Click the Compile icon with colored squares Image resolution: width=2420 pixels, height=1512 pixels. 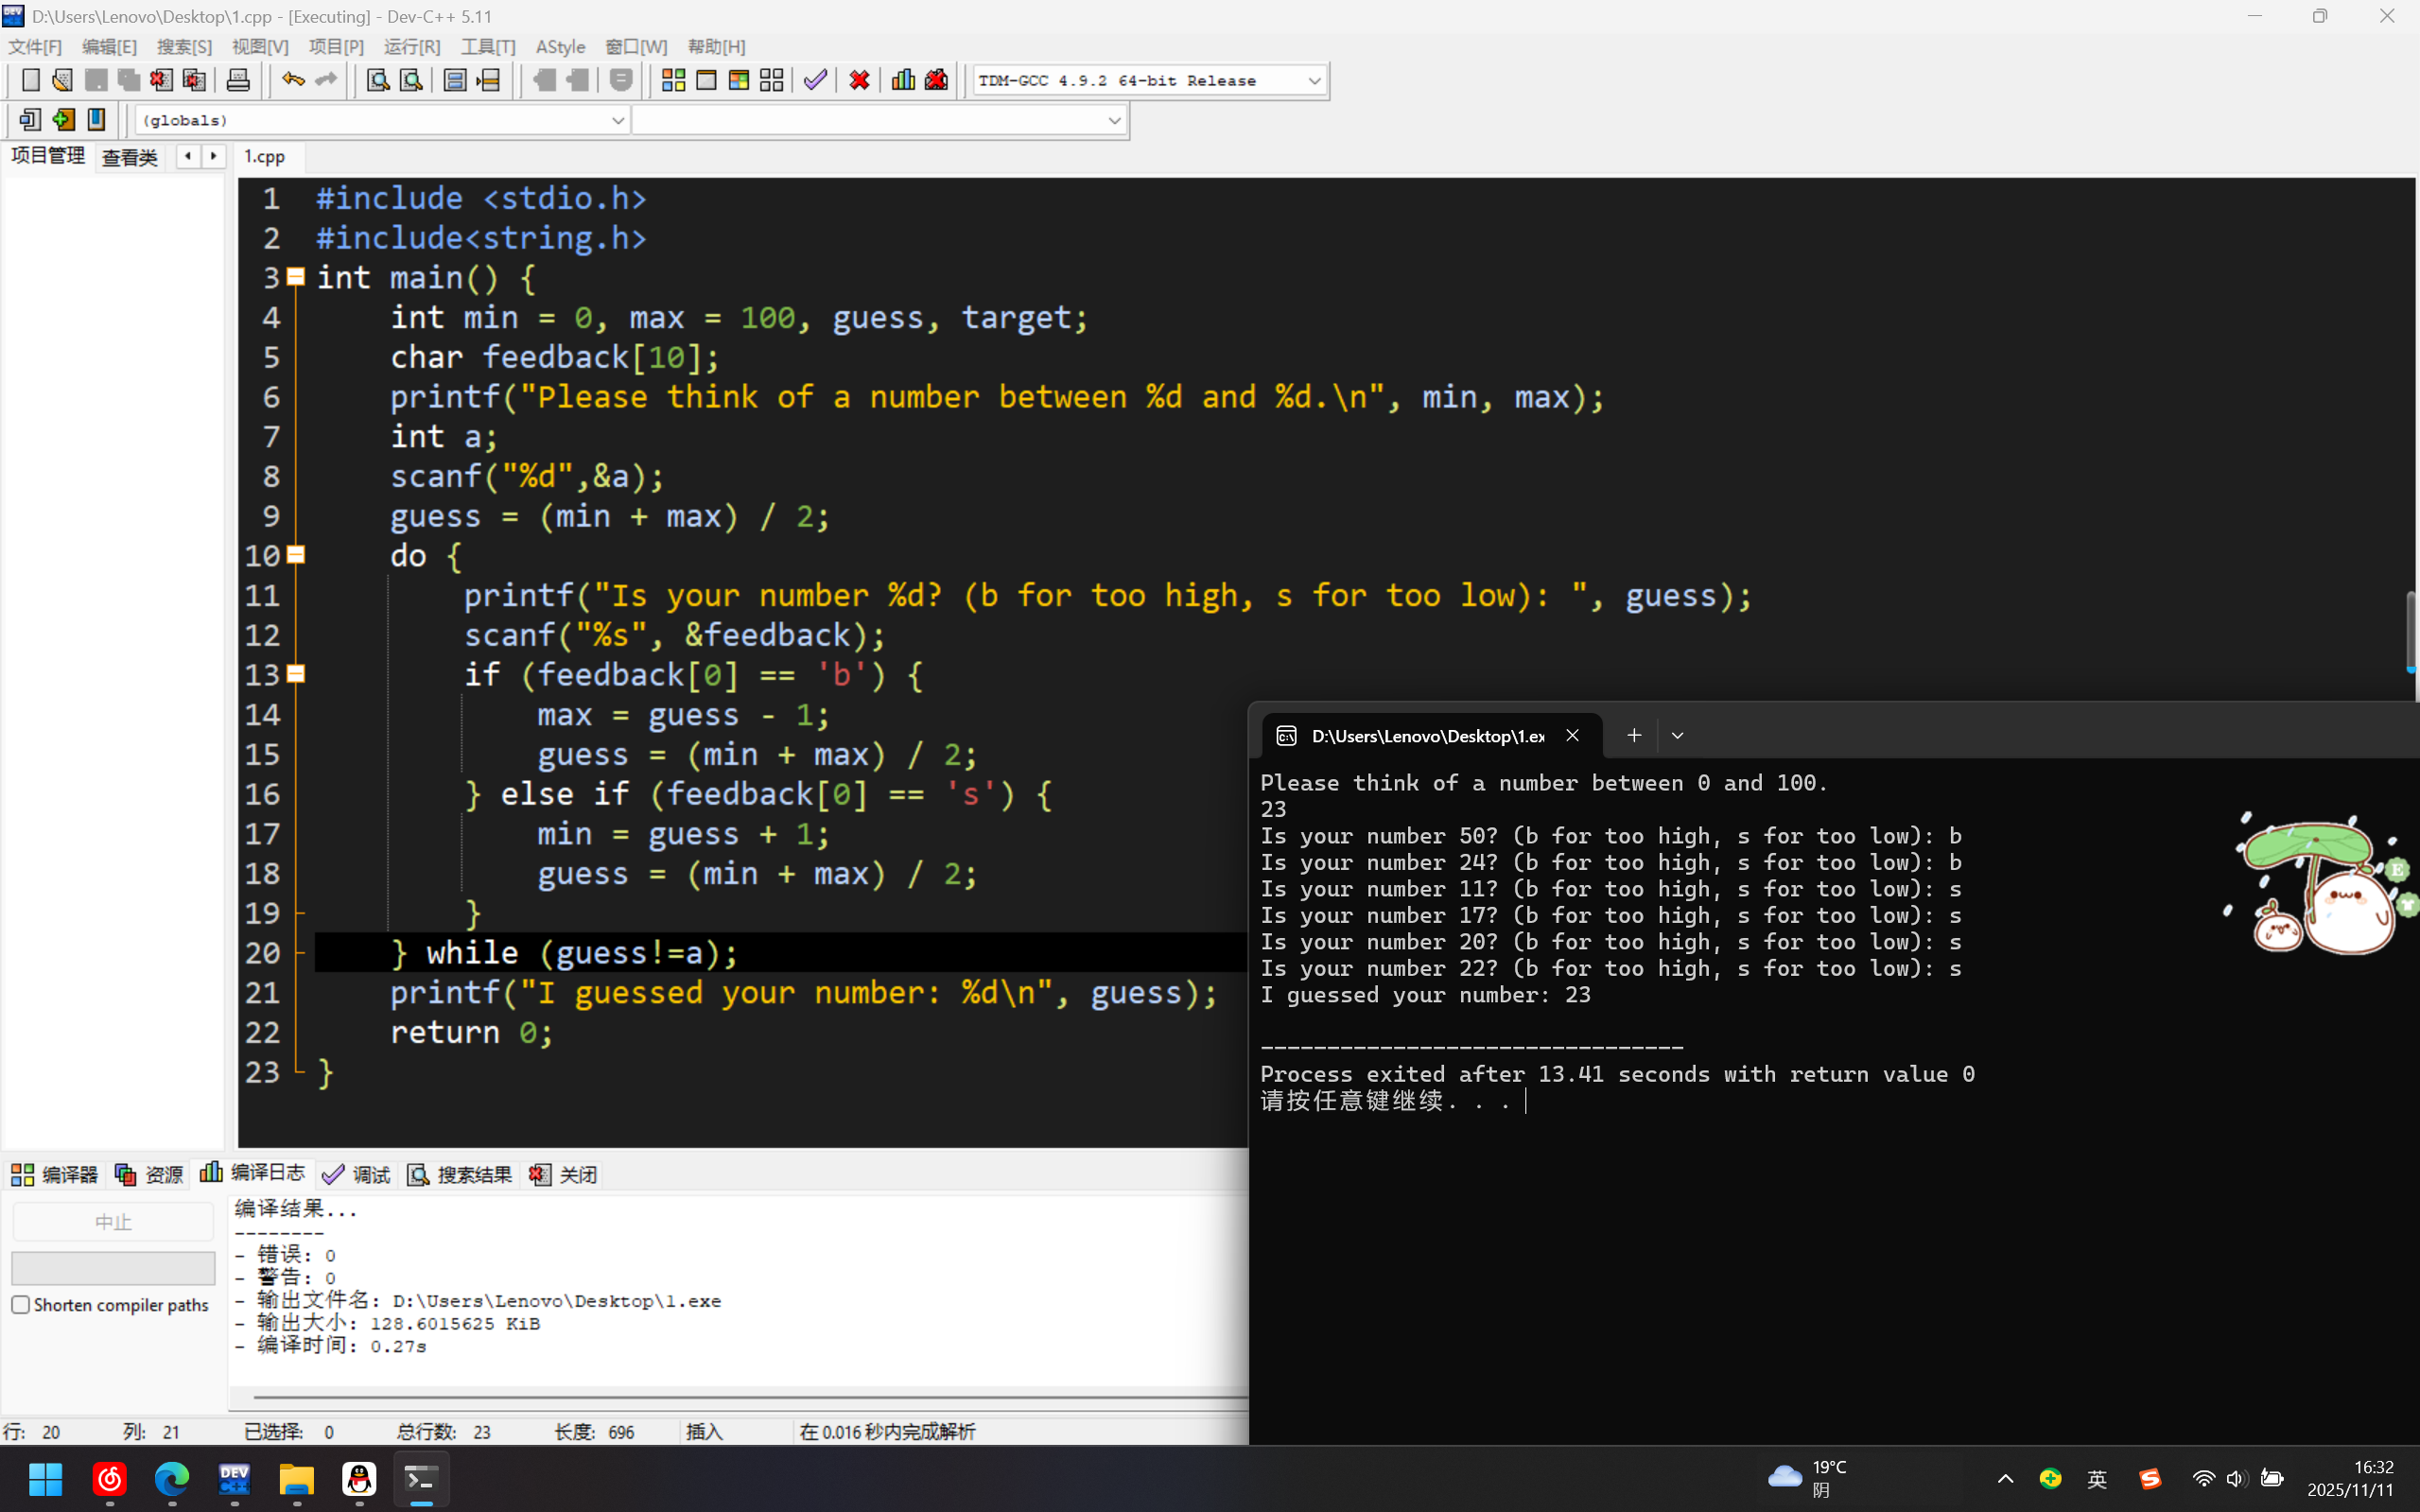coord(673,80)
